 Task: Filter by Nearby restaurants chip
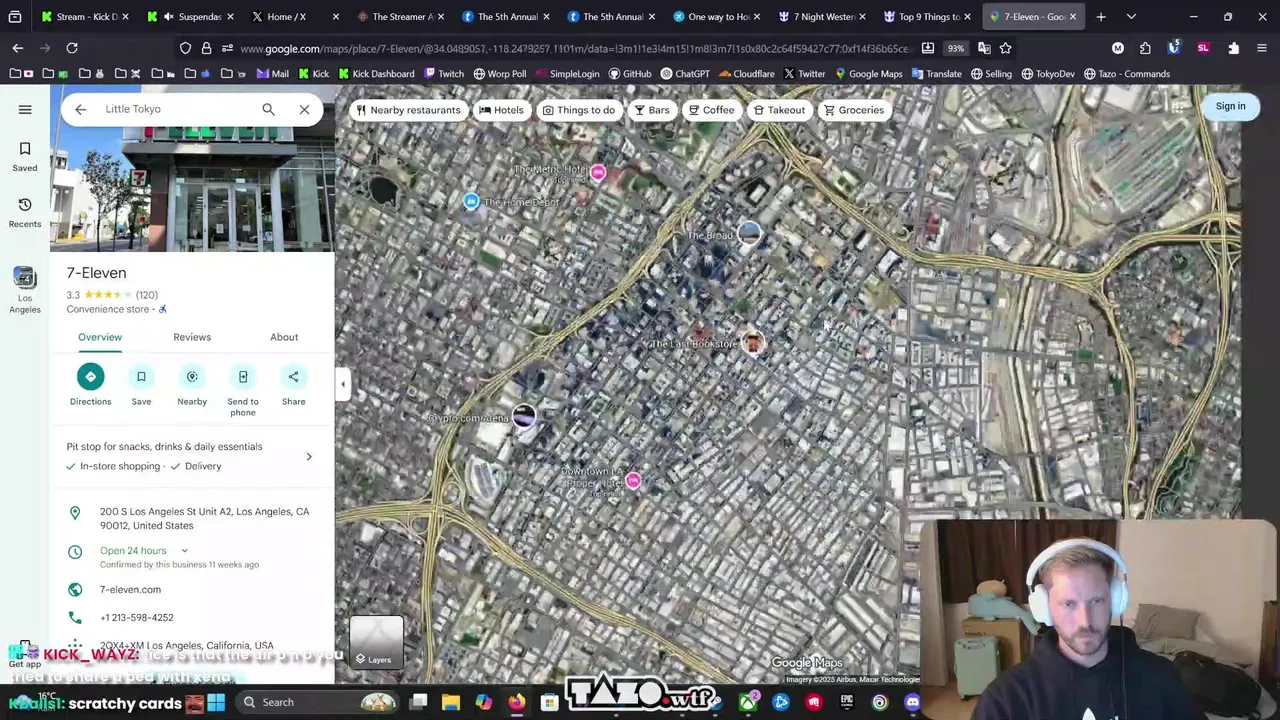(x=408, y=110)
